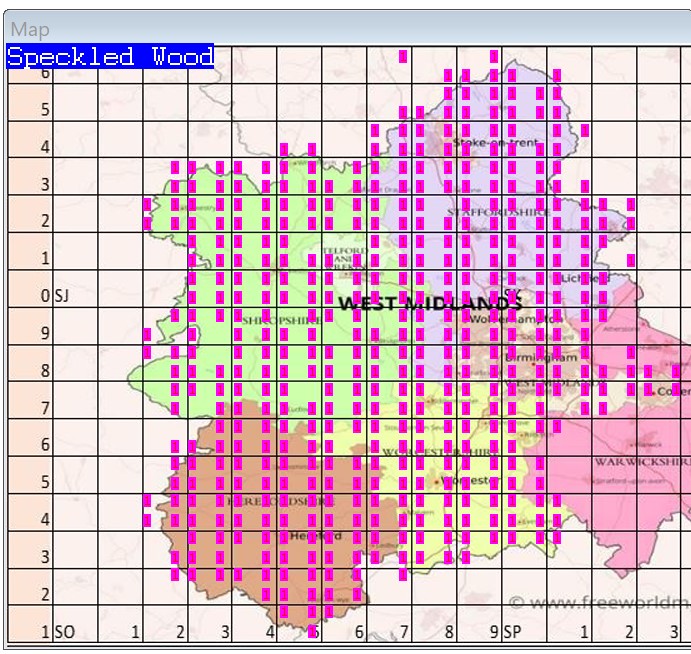Select the WARWICKSHIRE county label
This screenshot has height=654, width=691.
(x=641, y=462)
